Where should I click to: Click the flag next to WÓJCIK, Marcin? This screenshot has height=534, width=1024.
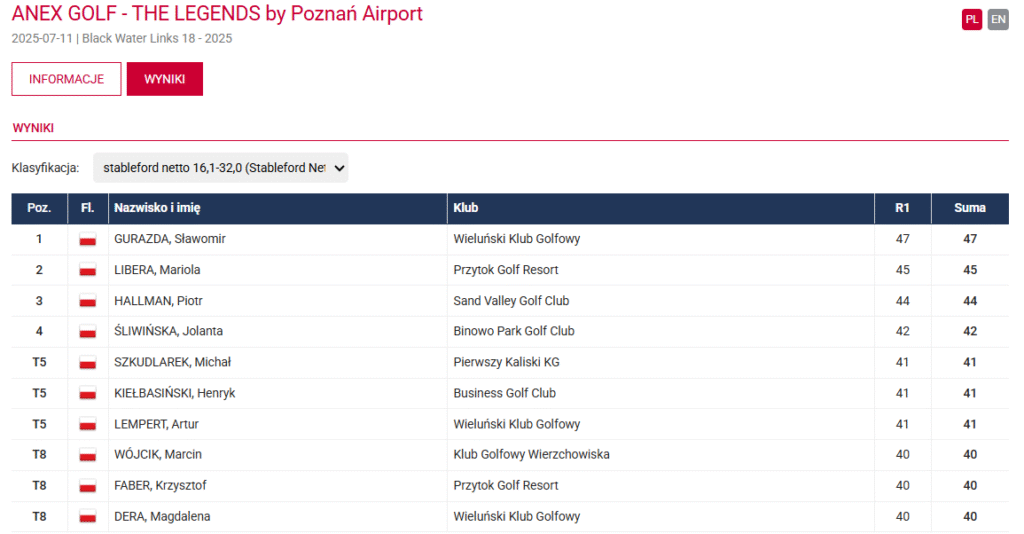pyautogui.click(x=87, y=455)
